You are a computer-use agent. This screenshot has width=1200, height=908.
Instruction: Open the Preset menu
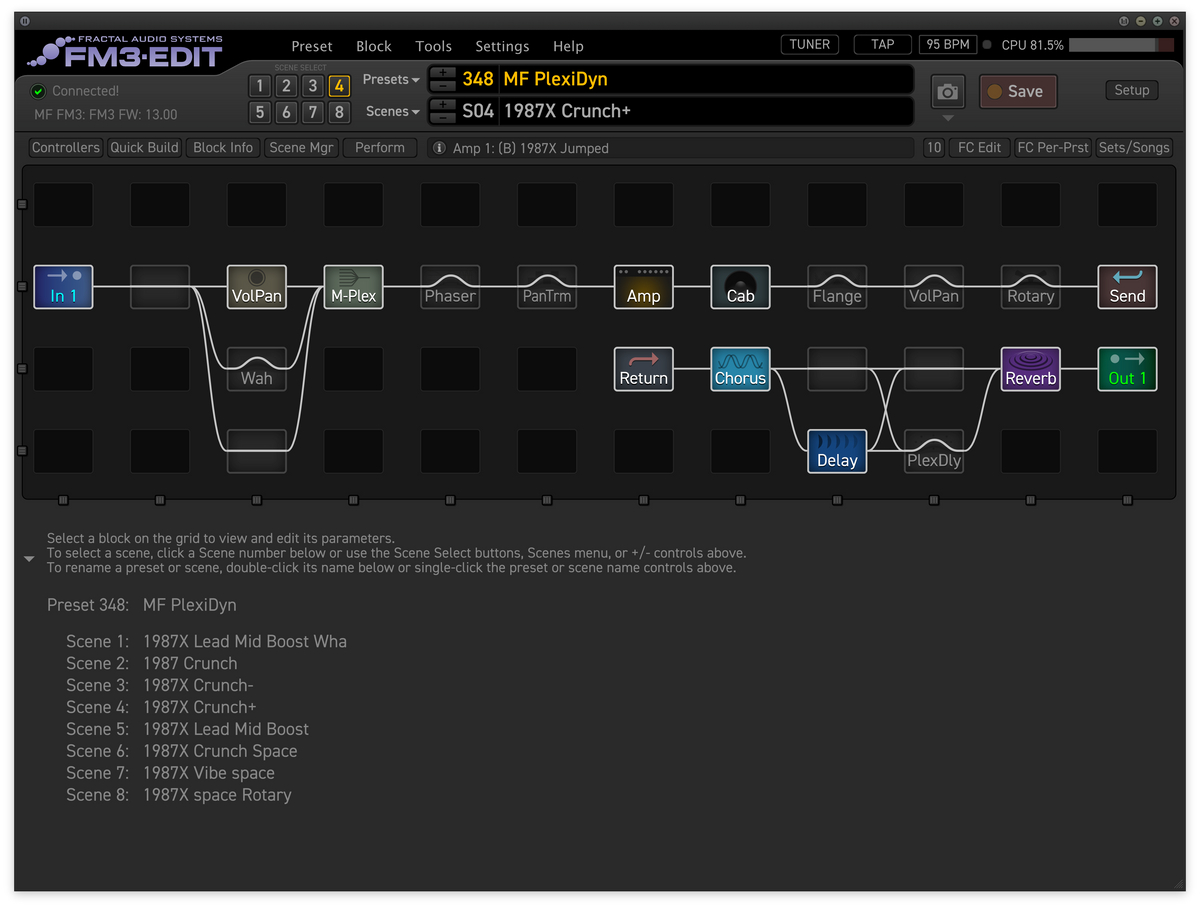tap(312, 46)
